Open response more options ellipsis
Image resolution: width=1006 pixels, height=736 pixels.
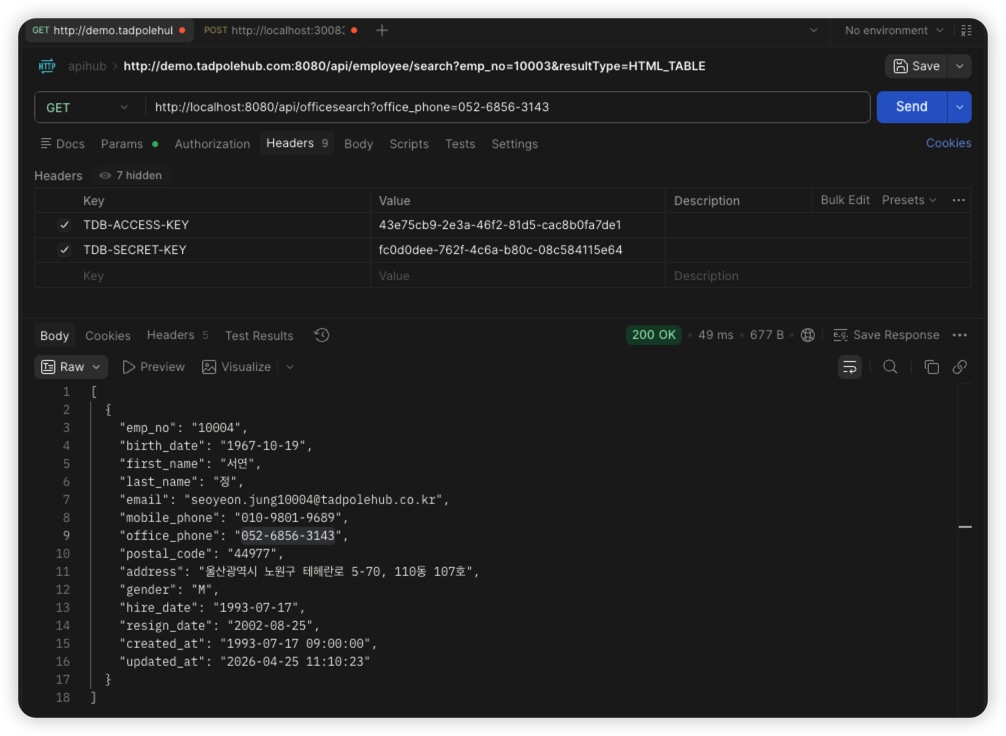[x=960, y=335]
